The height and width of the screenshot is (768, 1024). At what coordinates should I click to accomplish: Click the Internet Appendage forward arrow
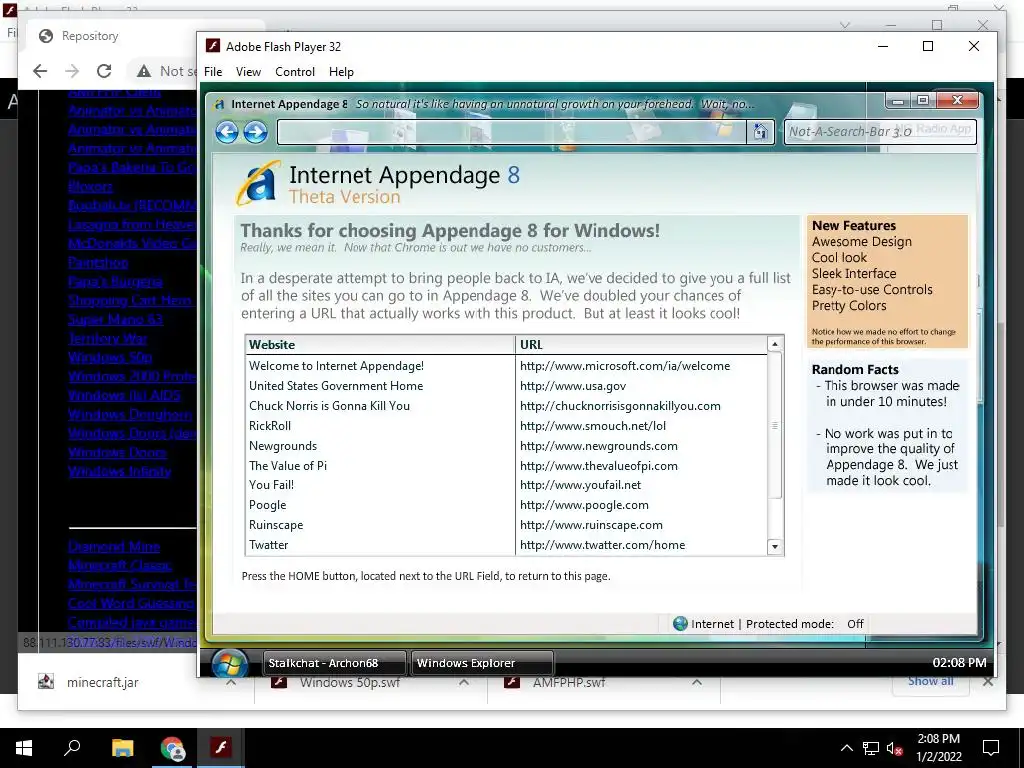point(255,132)
